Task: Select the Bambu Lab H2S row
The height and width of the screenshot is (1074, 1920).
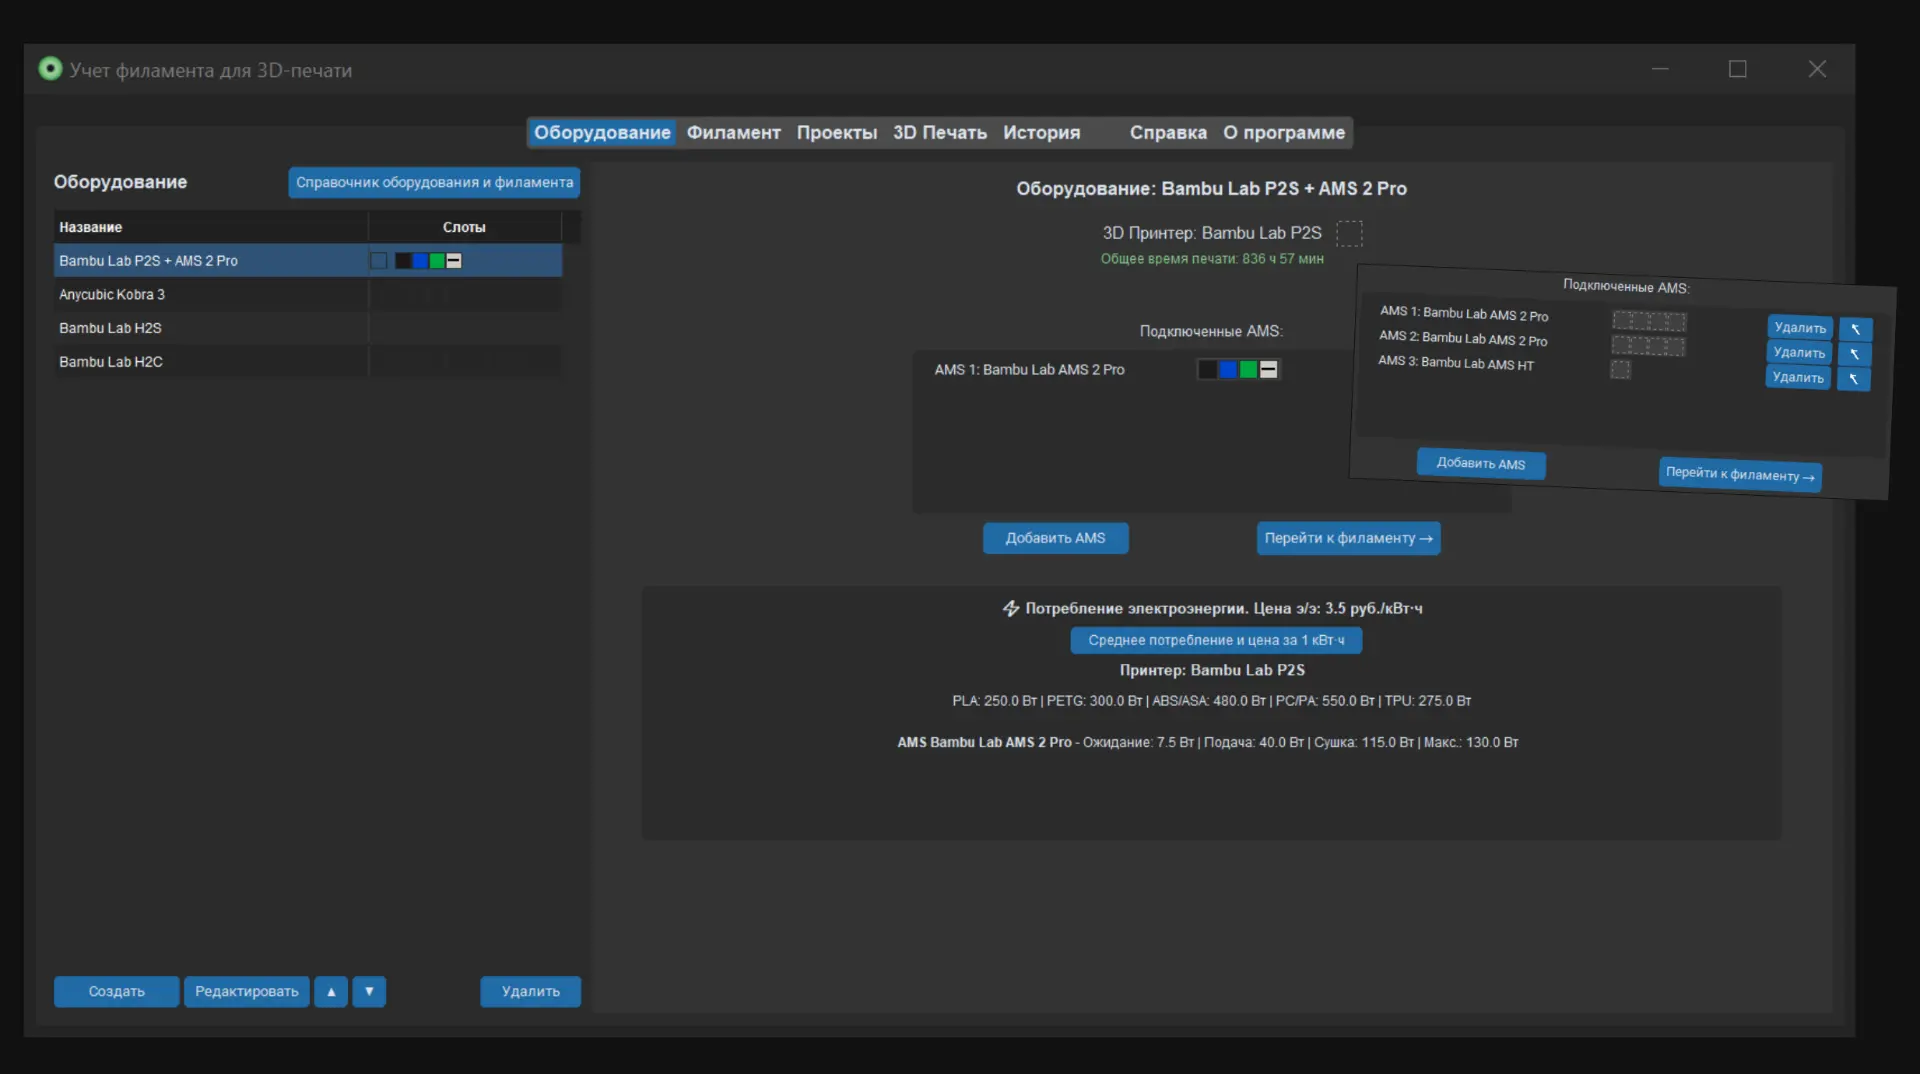Action: (308, 328)
